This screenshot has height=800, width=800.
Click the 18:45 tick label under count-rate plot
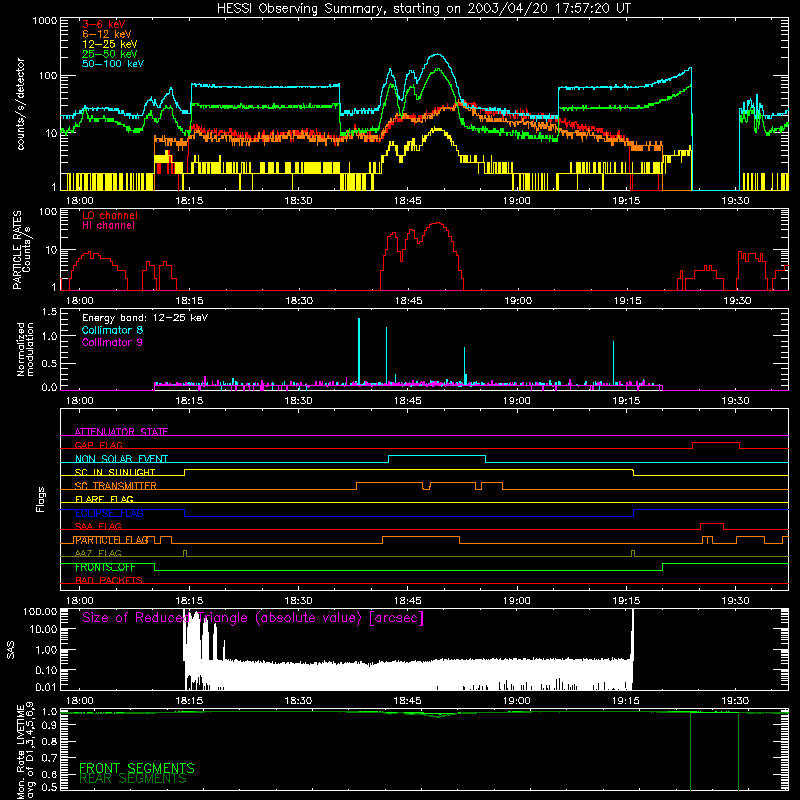[408, 201]
